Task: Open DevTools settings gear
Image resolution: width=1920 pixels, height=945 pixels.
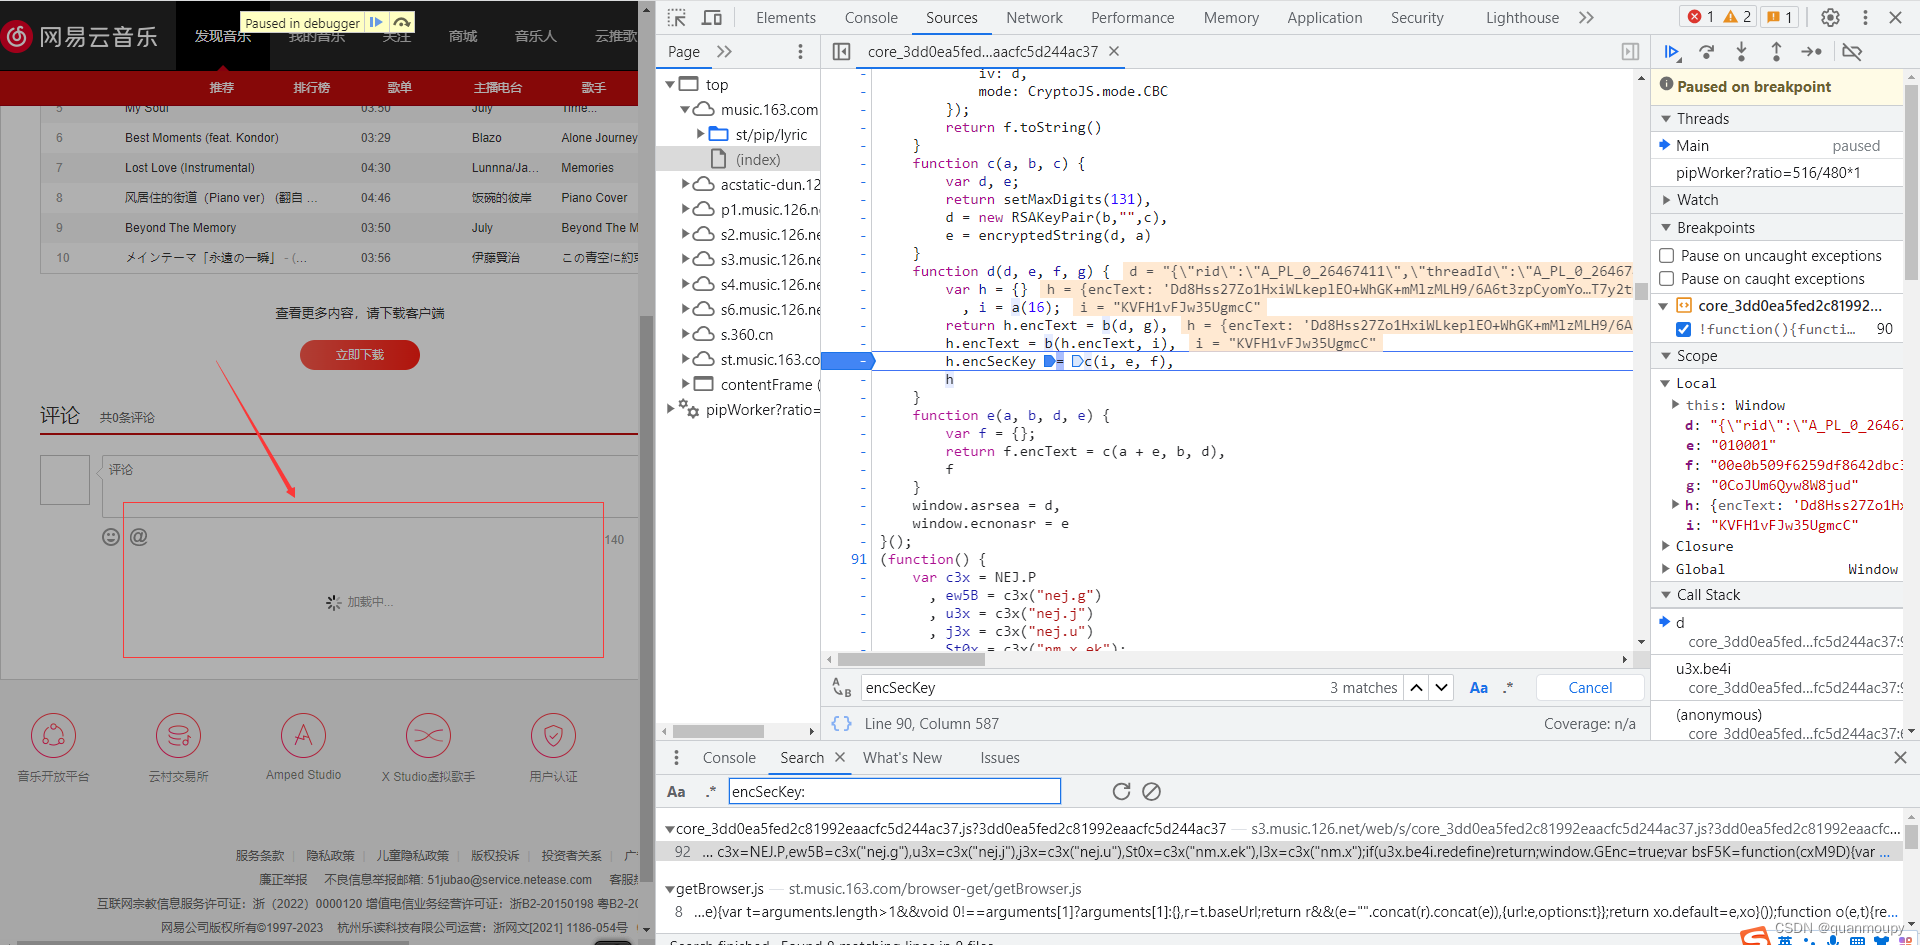Action: (1830, 17)
